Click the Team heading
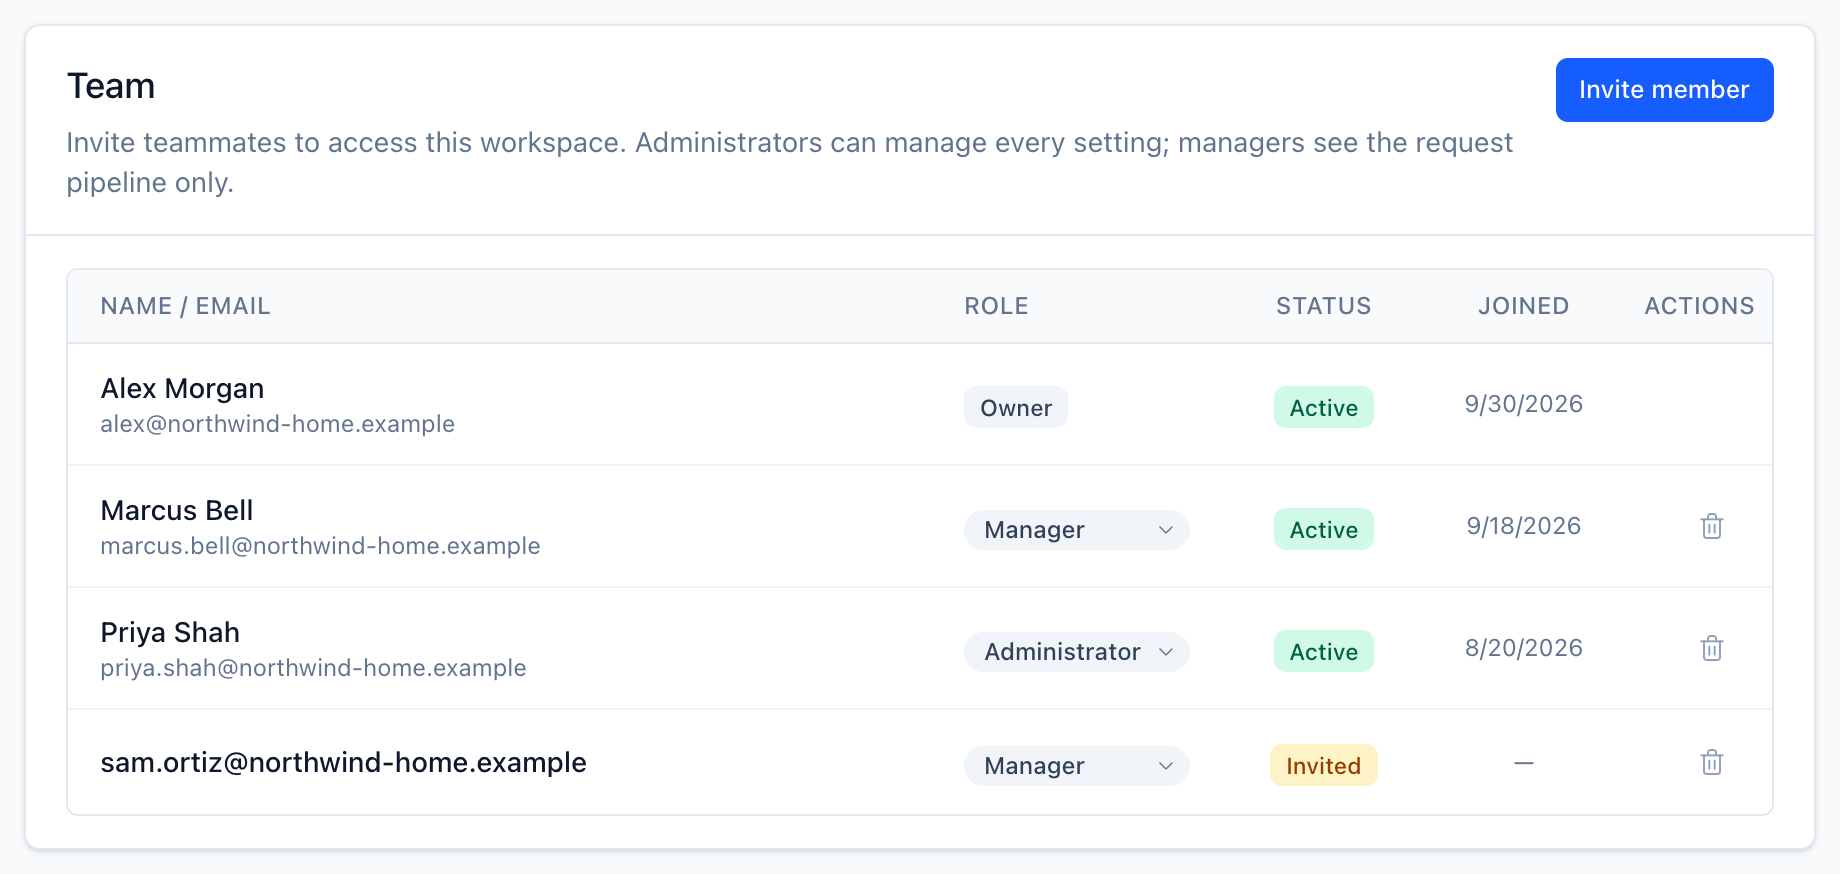Viewport: 1840px width, 874px height. click(111, 86)
